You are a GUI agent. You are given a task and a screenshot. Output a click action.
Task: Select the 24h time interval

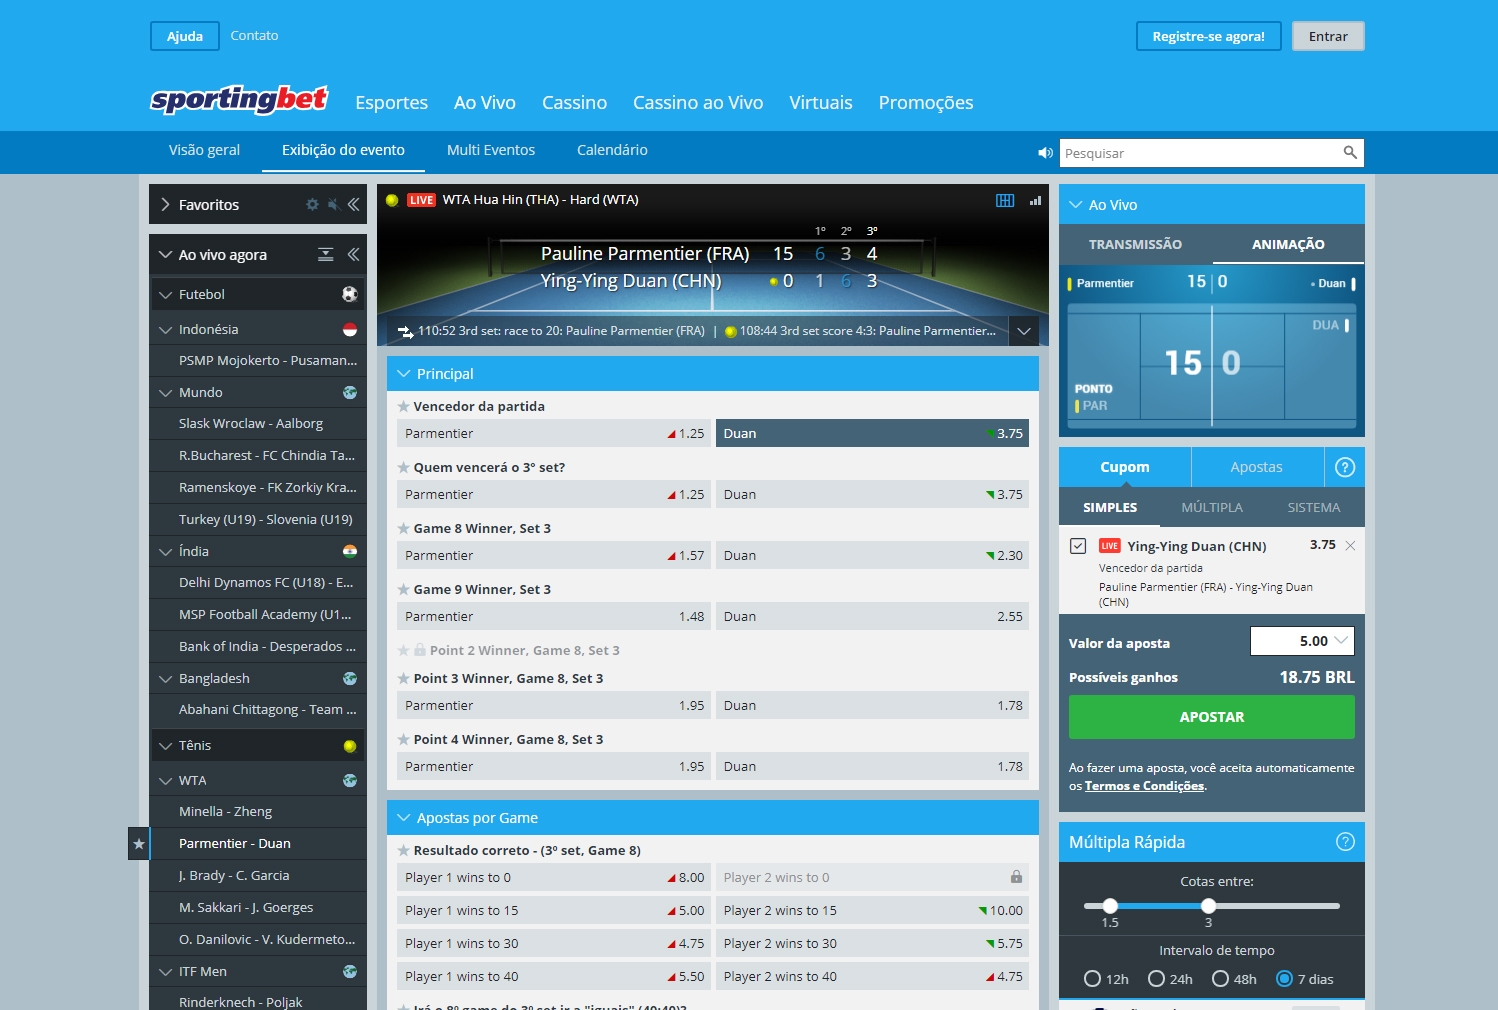pyautogui.click(x=1157, y=979)
